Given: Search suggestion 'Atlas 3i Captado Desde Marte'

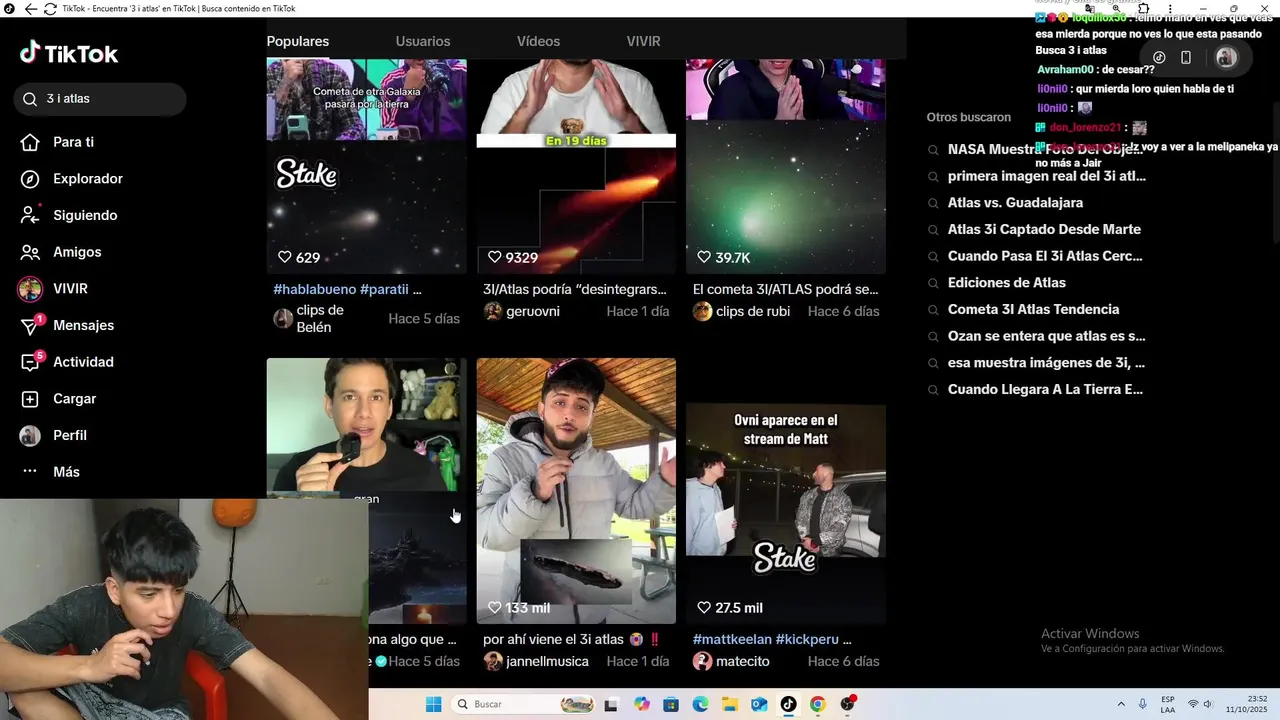Looking at the screenshot, I should (1044, 229).
